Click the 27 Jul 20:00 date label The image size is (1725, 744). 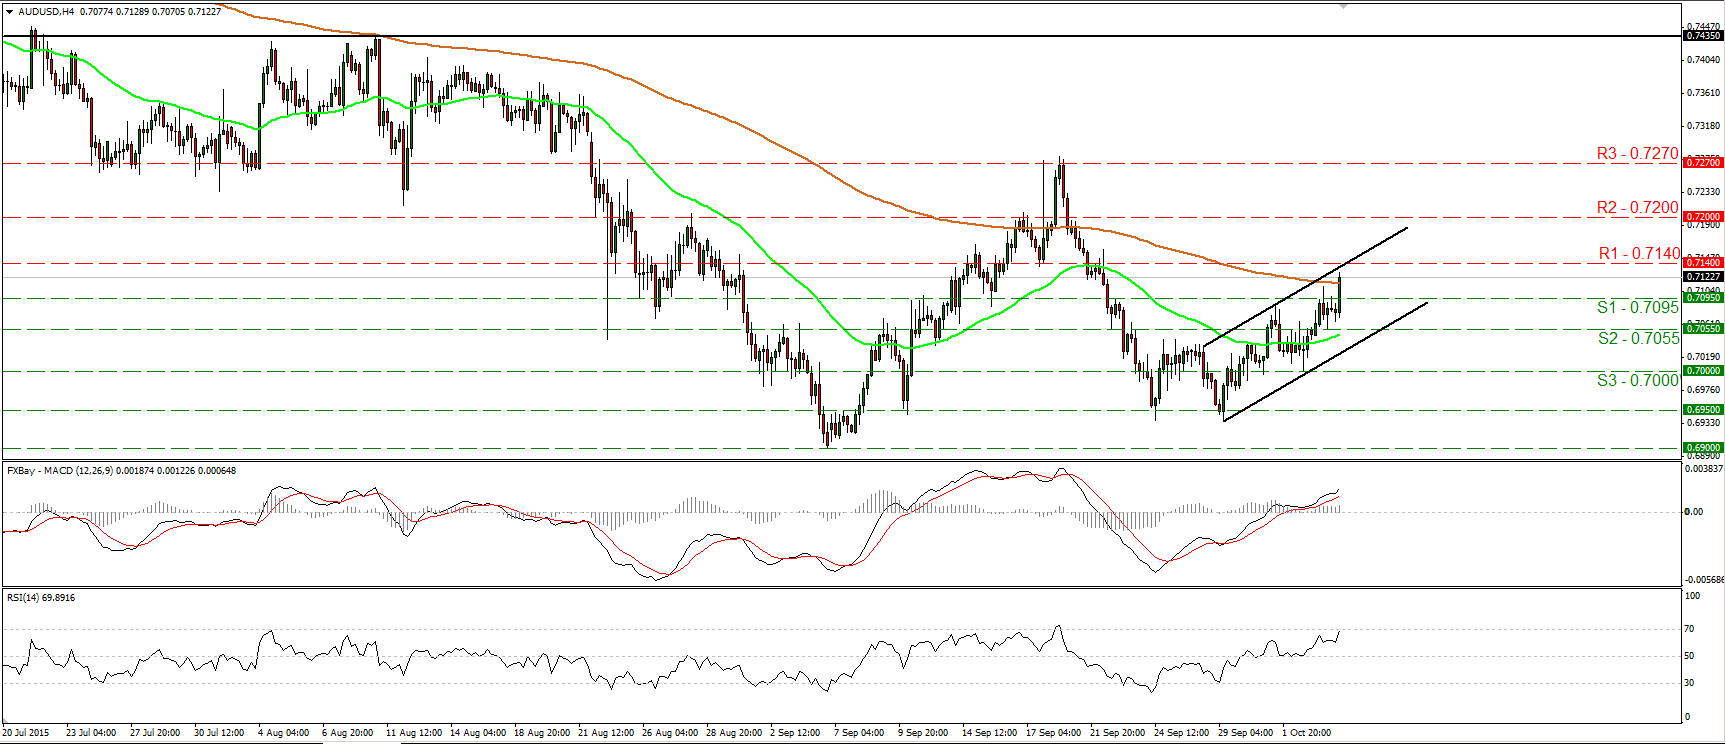155,733
